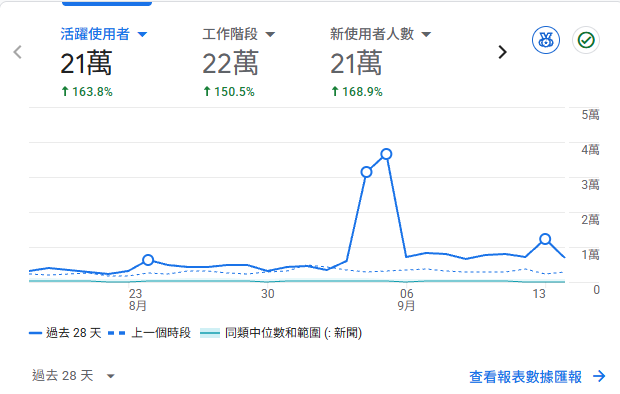The width and height of the screenshot is (620, 394).
Task: Open the 查看報表數據匯報 link
Action: click(x=525, y=377)
